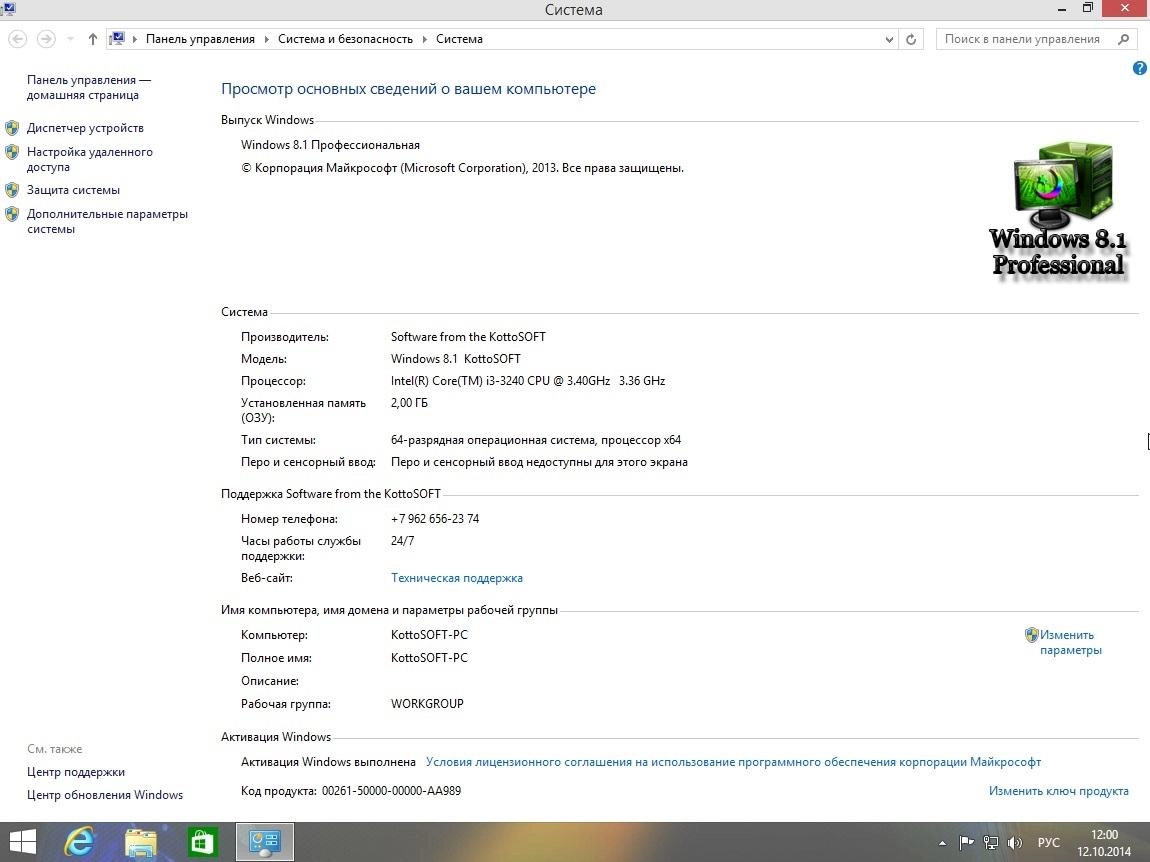Open Система и безопасность breadcrumb
Screen dimensions: 1150x862
pos(345,39)
